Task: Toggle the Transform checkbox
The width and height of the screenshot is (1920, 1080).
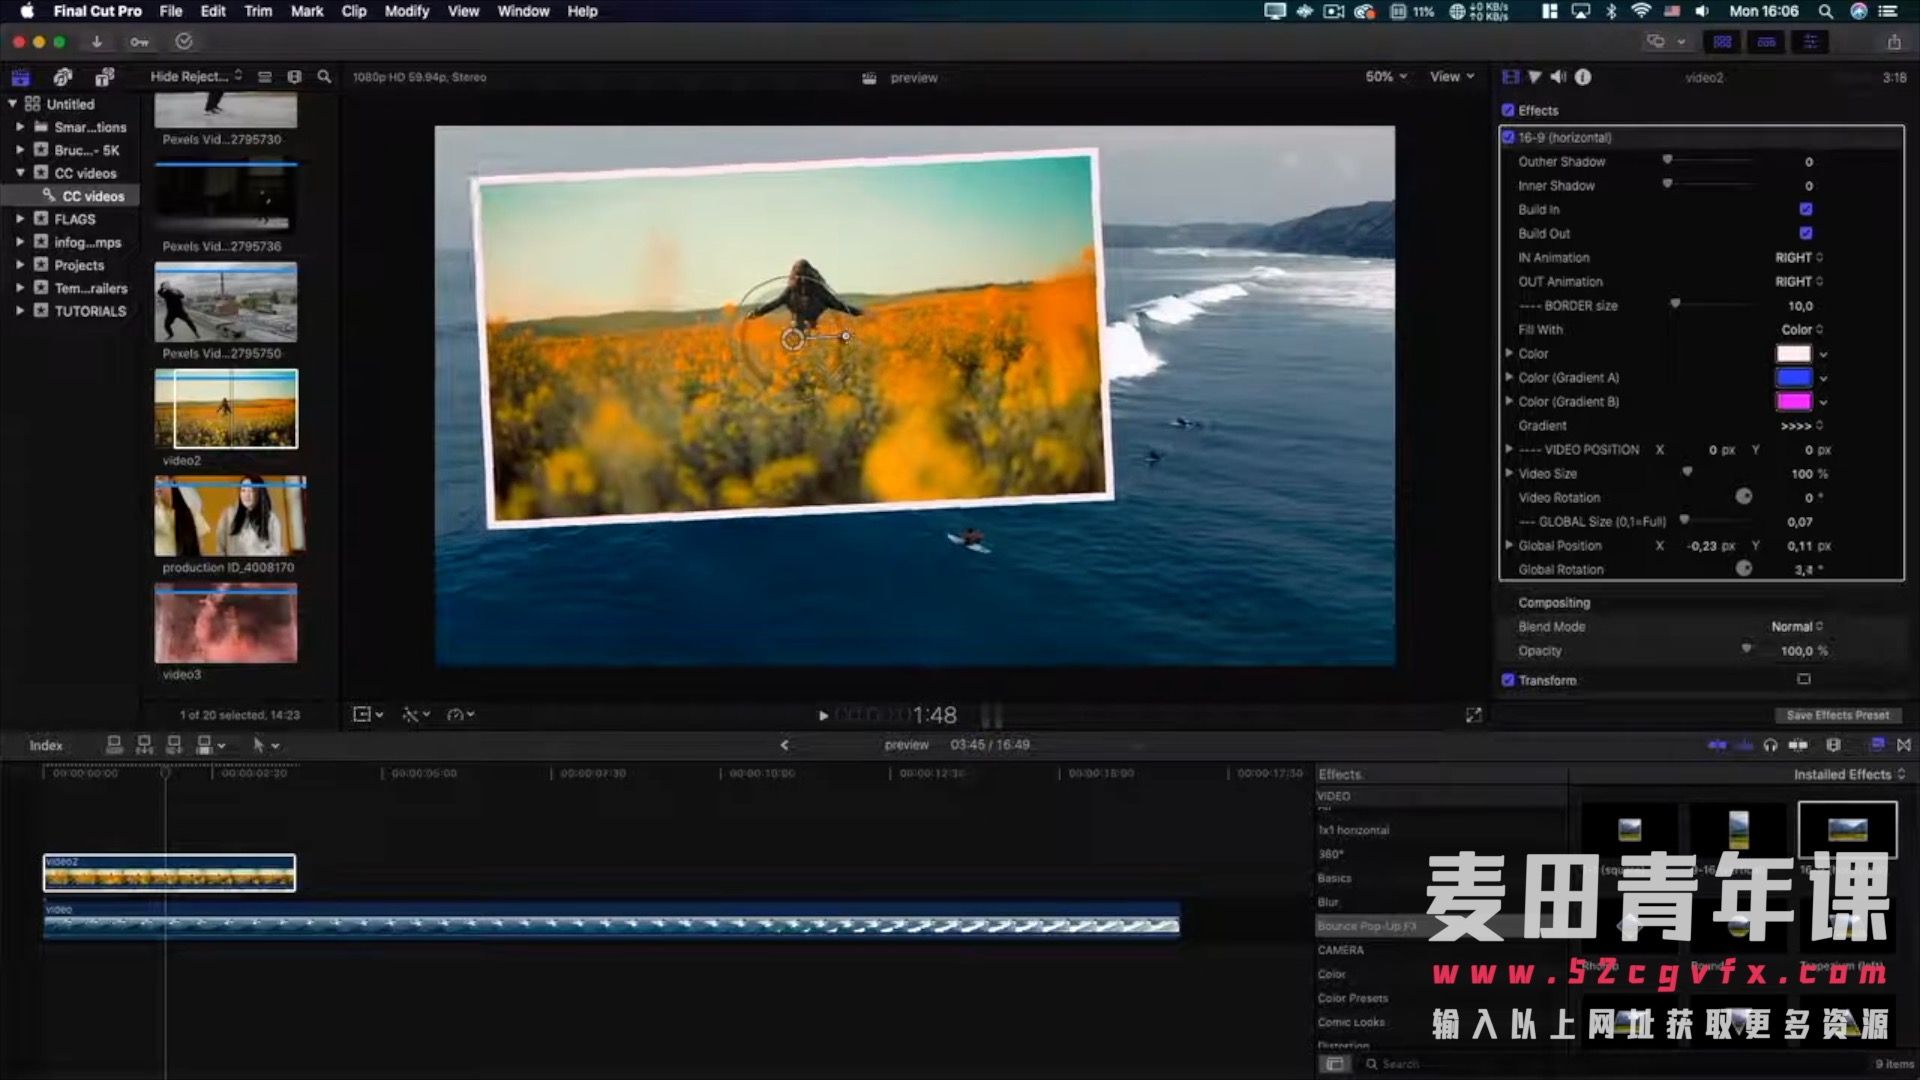Action: [x=1508, y=681]
